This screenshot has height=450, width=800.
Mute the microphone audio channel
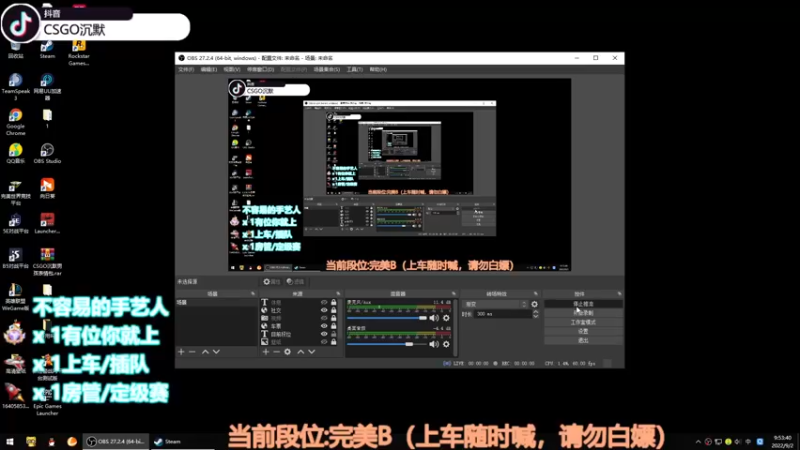pos(434,318)
